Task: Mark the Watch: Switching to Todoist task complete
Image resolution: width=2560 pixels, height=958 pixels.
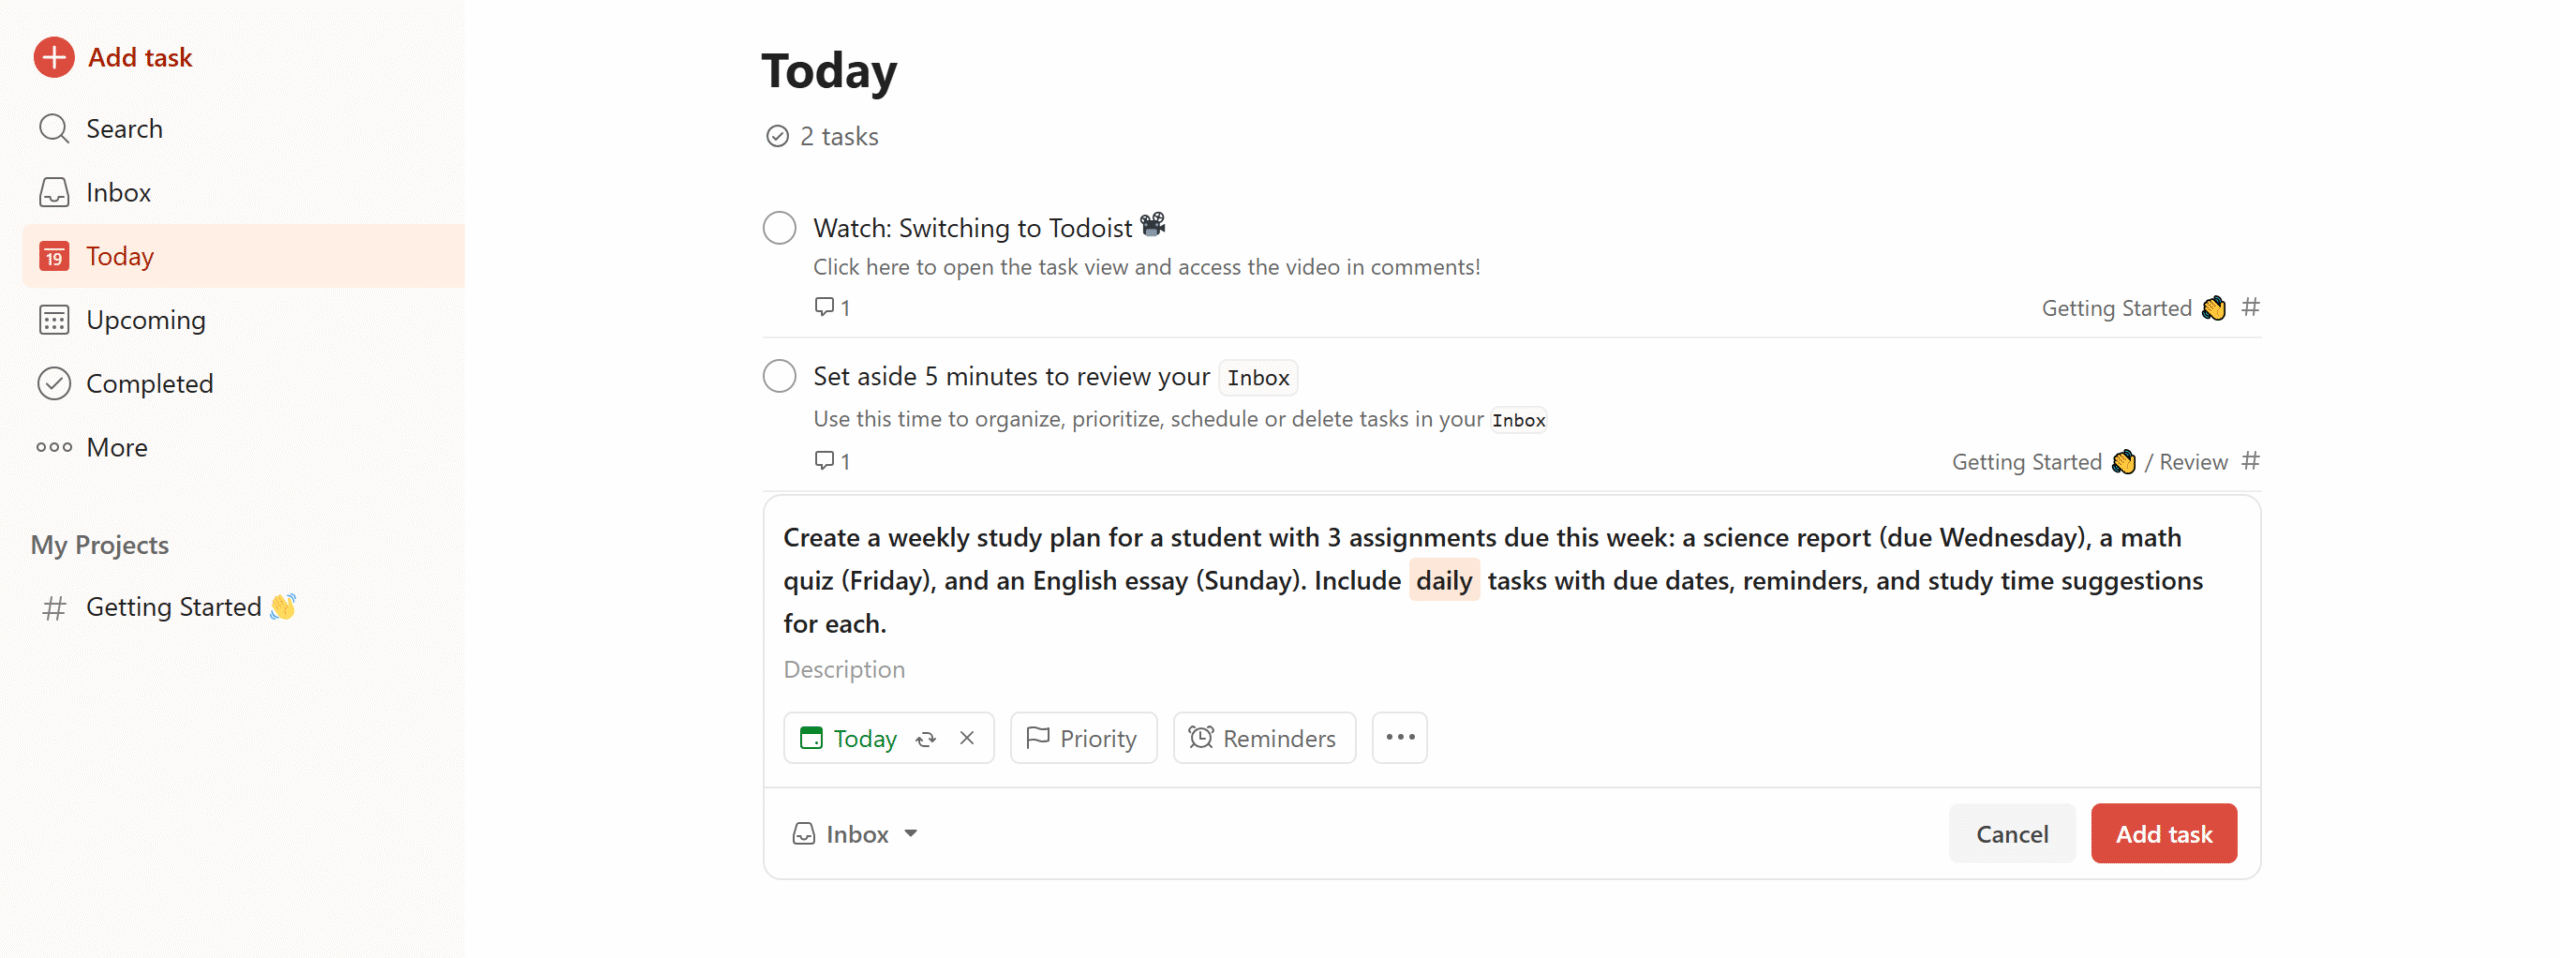Action: pos(779,228)
